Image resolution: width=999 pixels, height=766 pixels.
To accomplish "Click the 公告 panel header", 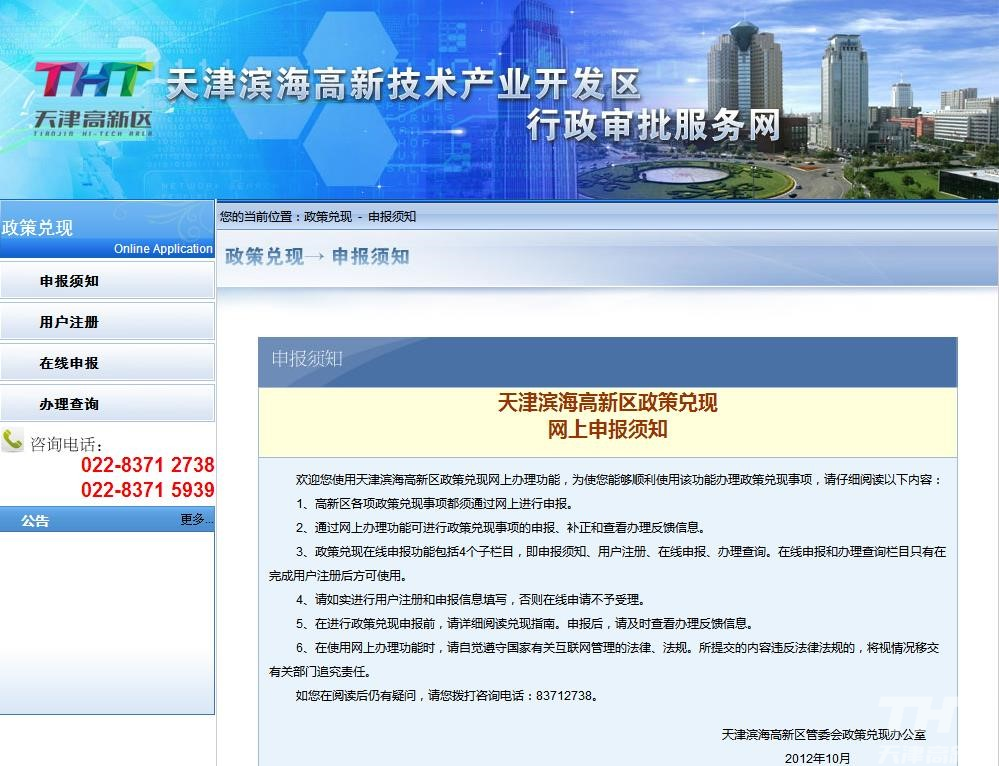I will pos(107,520).
